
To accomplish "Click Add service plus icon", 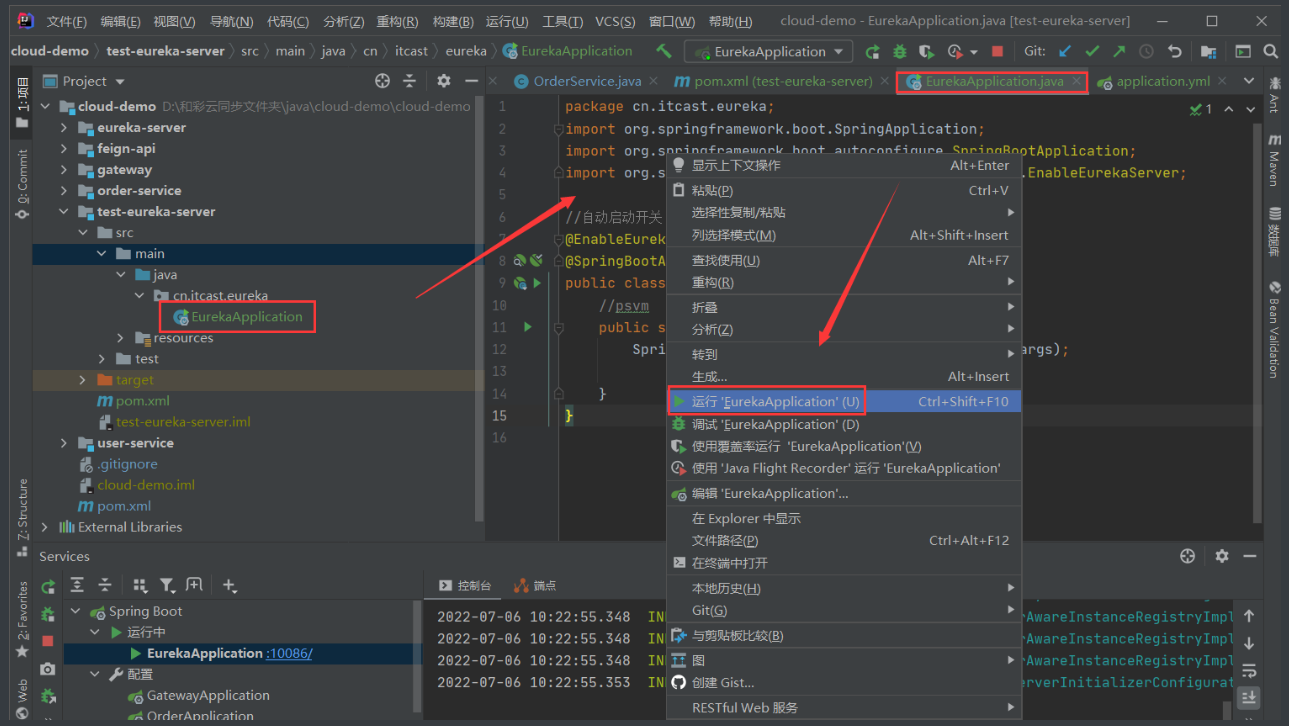I will coord(229,585).
